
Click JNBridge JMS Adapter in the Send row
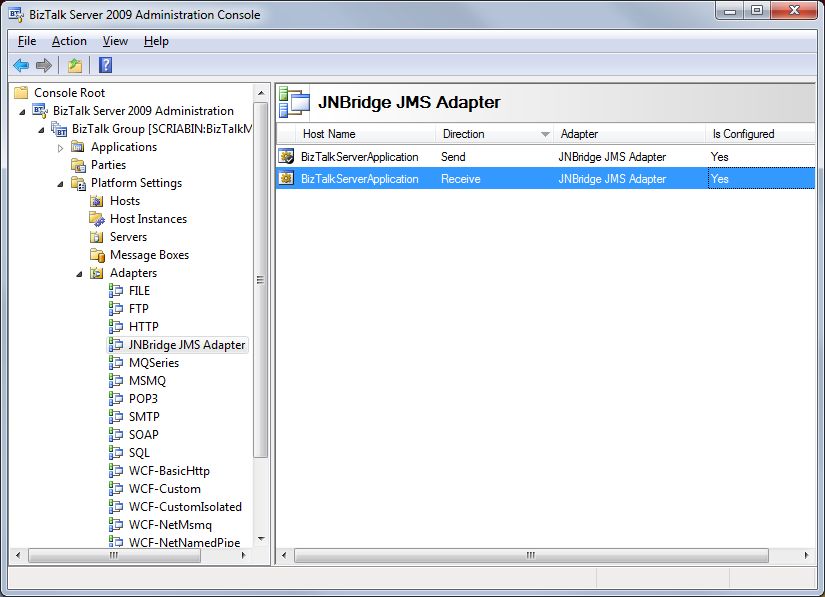[x=612, y=157]
